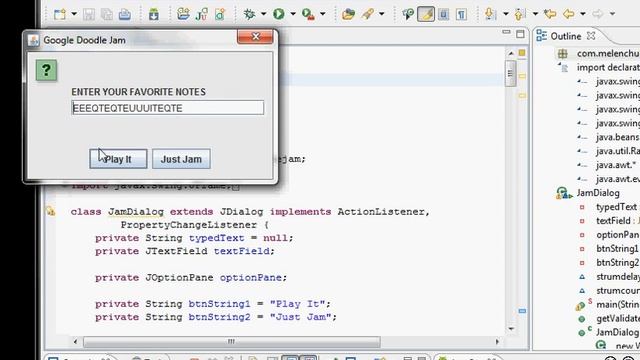Toggle the breadcrumb toolbar icon

point(408,14)
